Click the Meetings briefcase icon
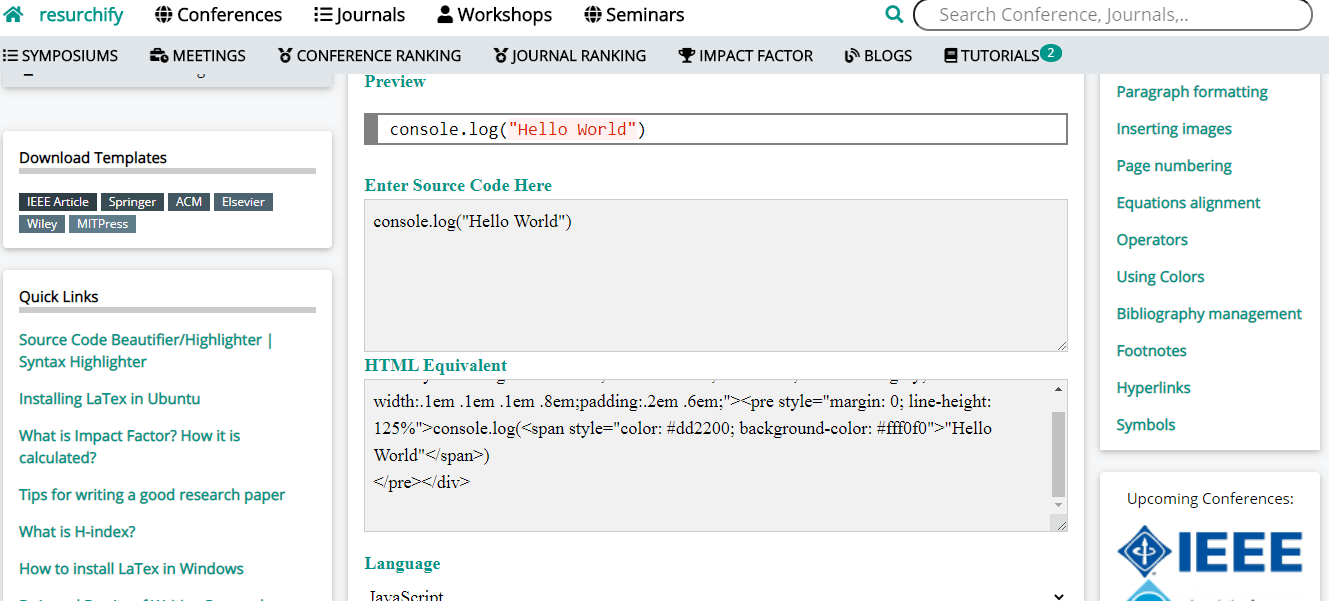 159,56
